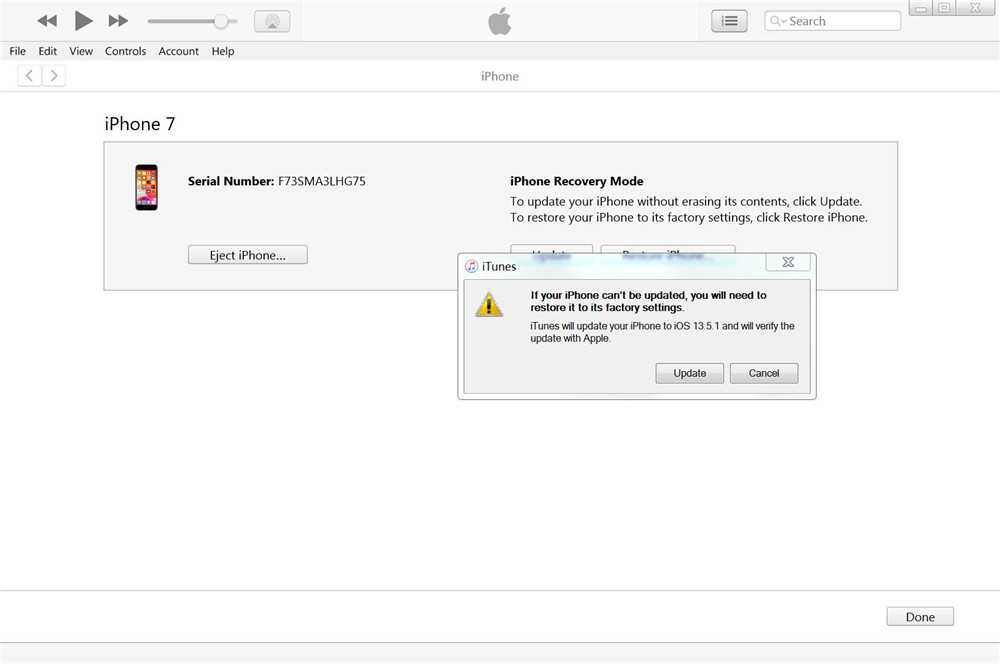Open the Controls menu

click(x=125, y=51)
